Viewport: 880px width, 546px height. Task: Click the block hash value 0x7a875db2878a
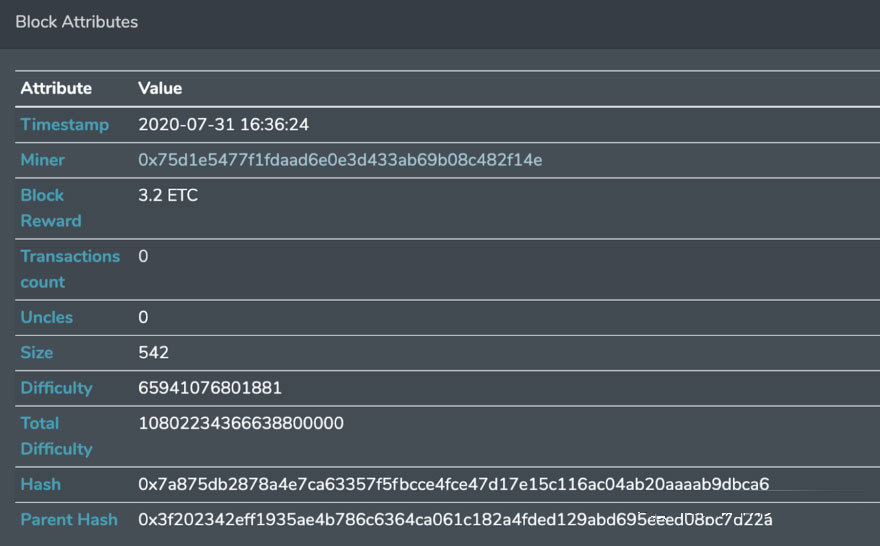pyautogui.click(x=453, y=484)
